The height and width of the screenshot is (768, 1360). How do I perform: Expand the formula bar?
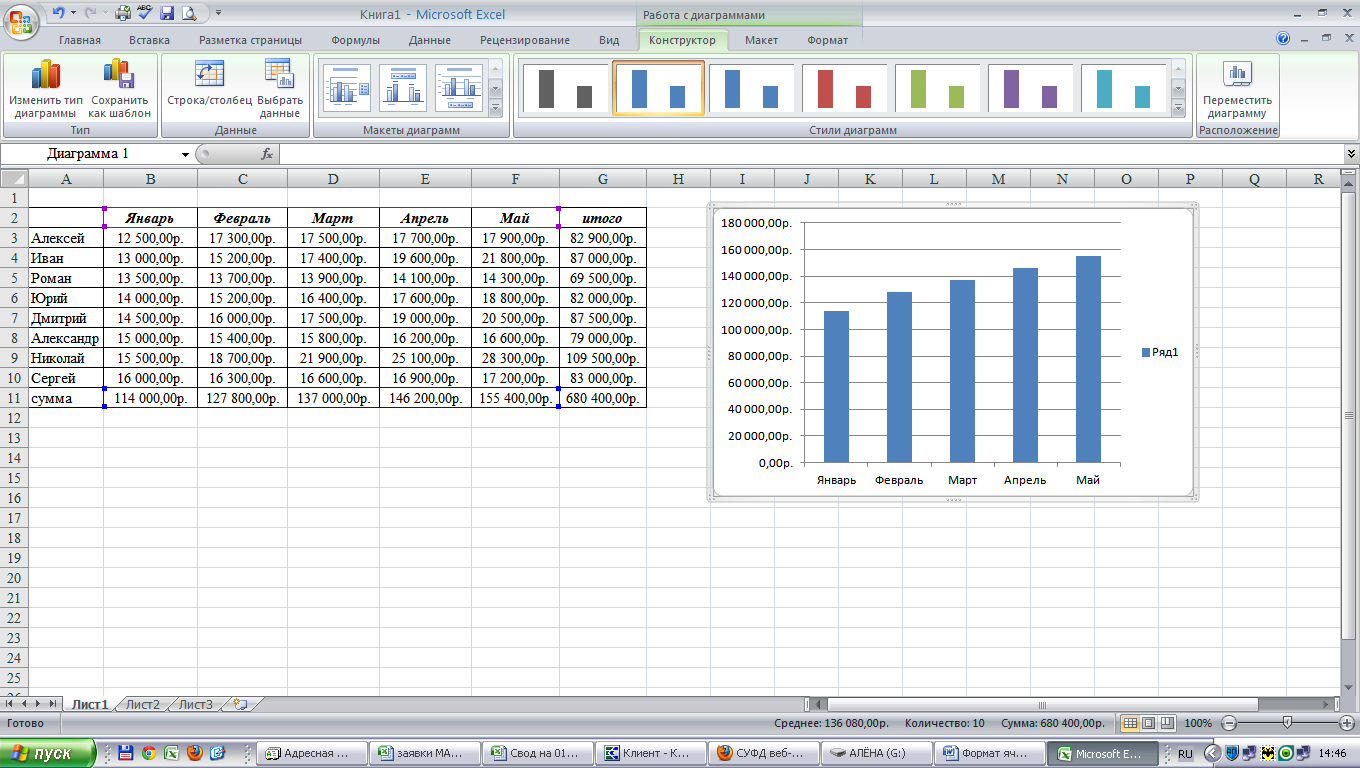[1351, 154]
